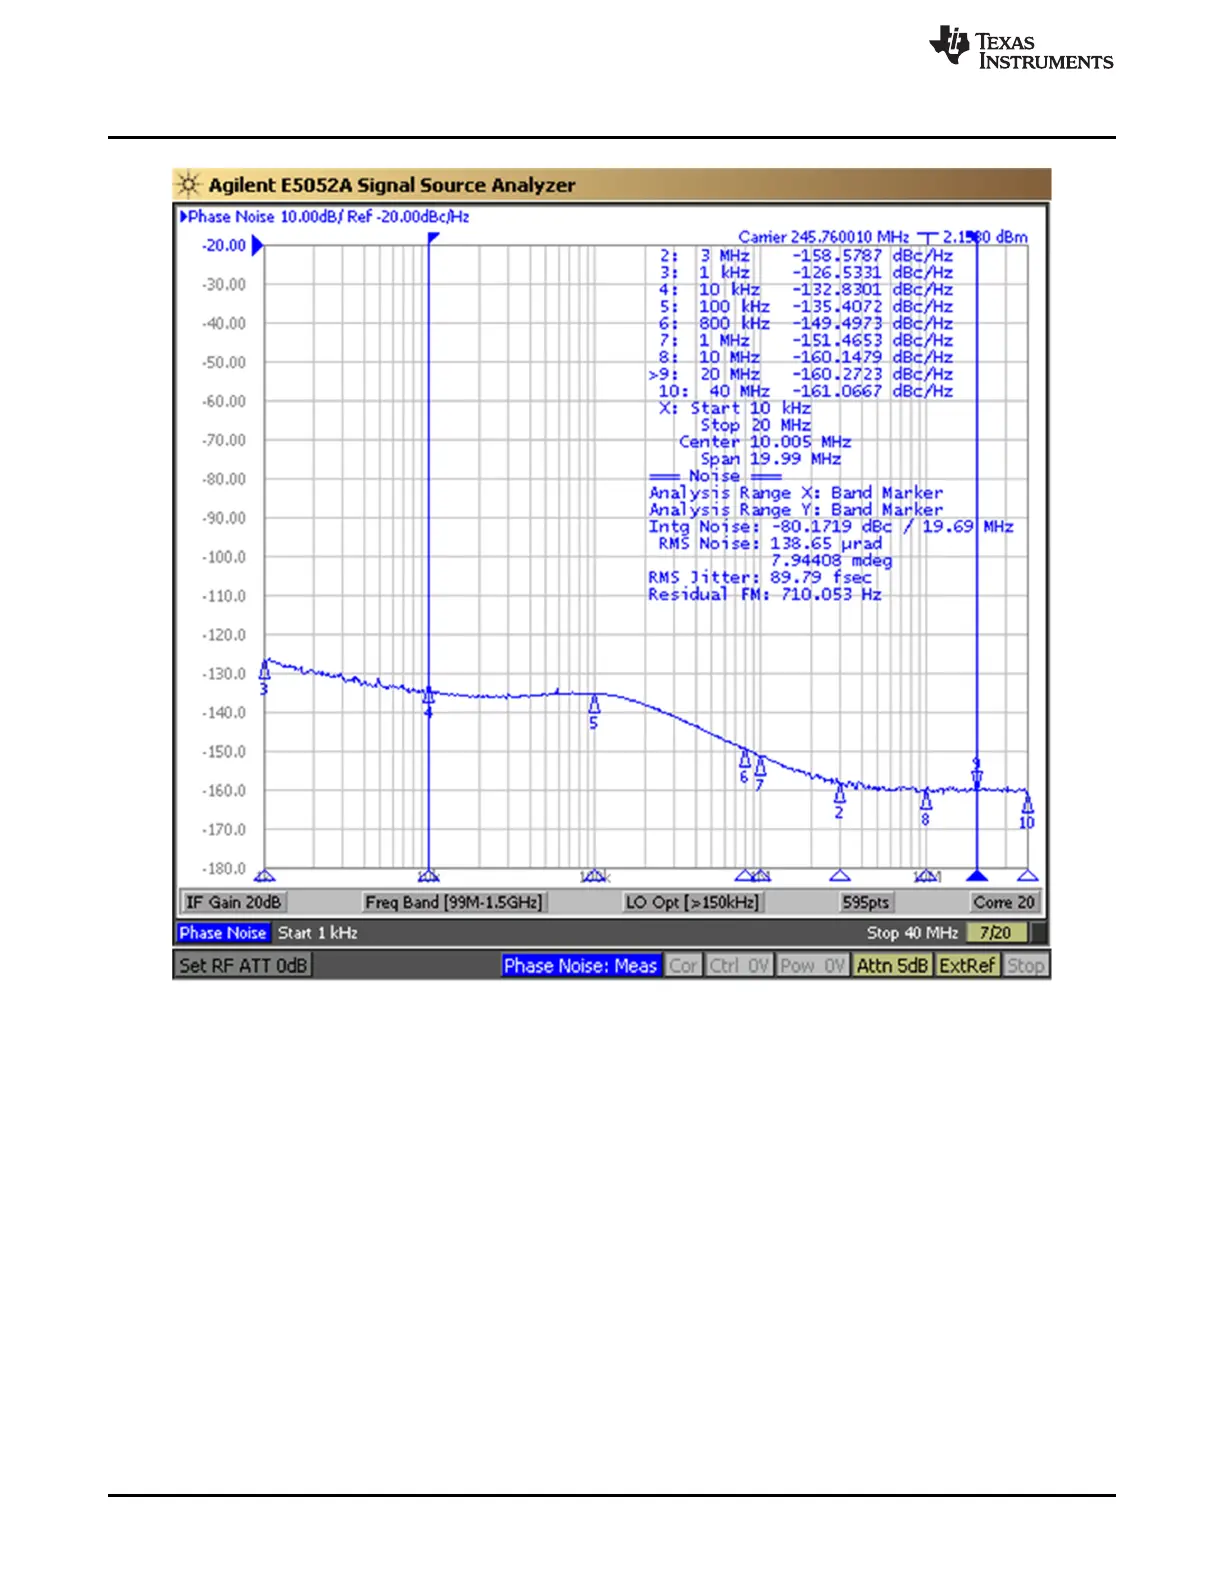Click the marker 9 readout '-160.2723 dBc/Hz'
1224x1584 pixels.
point(872,374)
